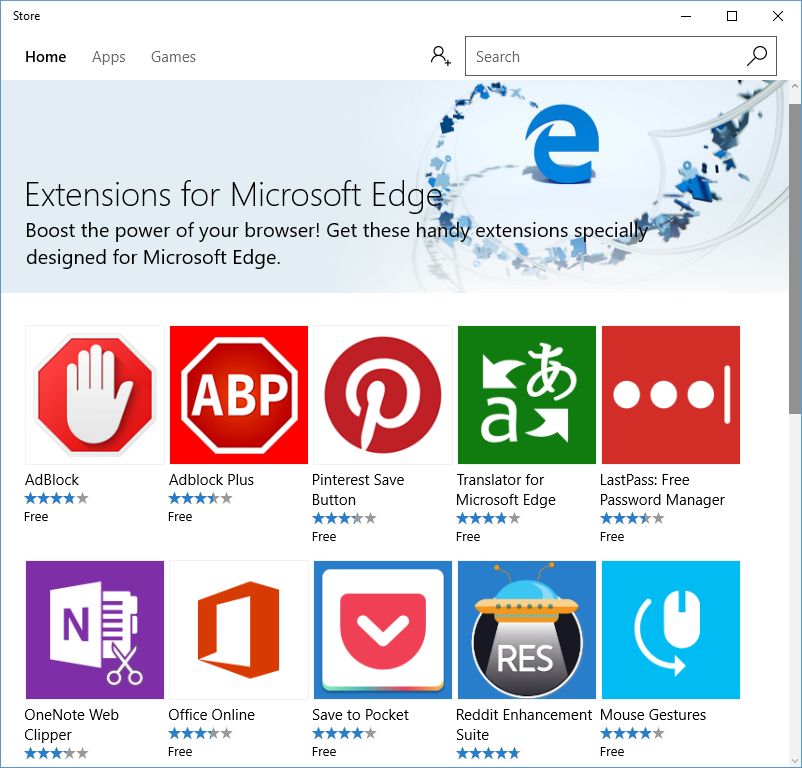The image size is (802, 768).
Task: Click the Adblock Plus title text
Action: [x=211, y=480]
